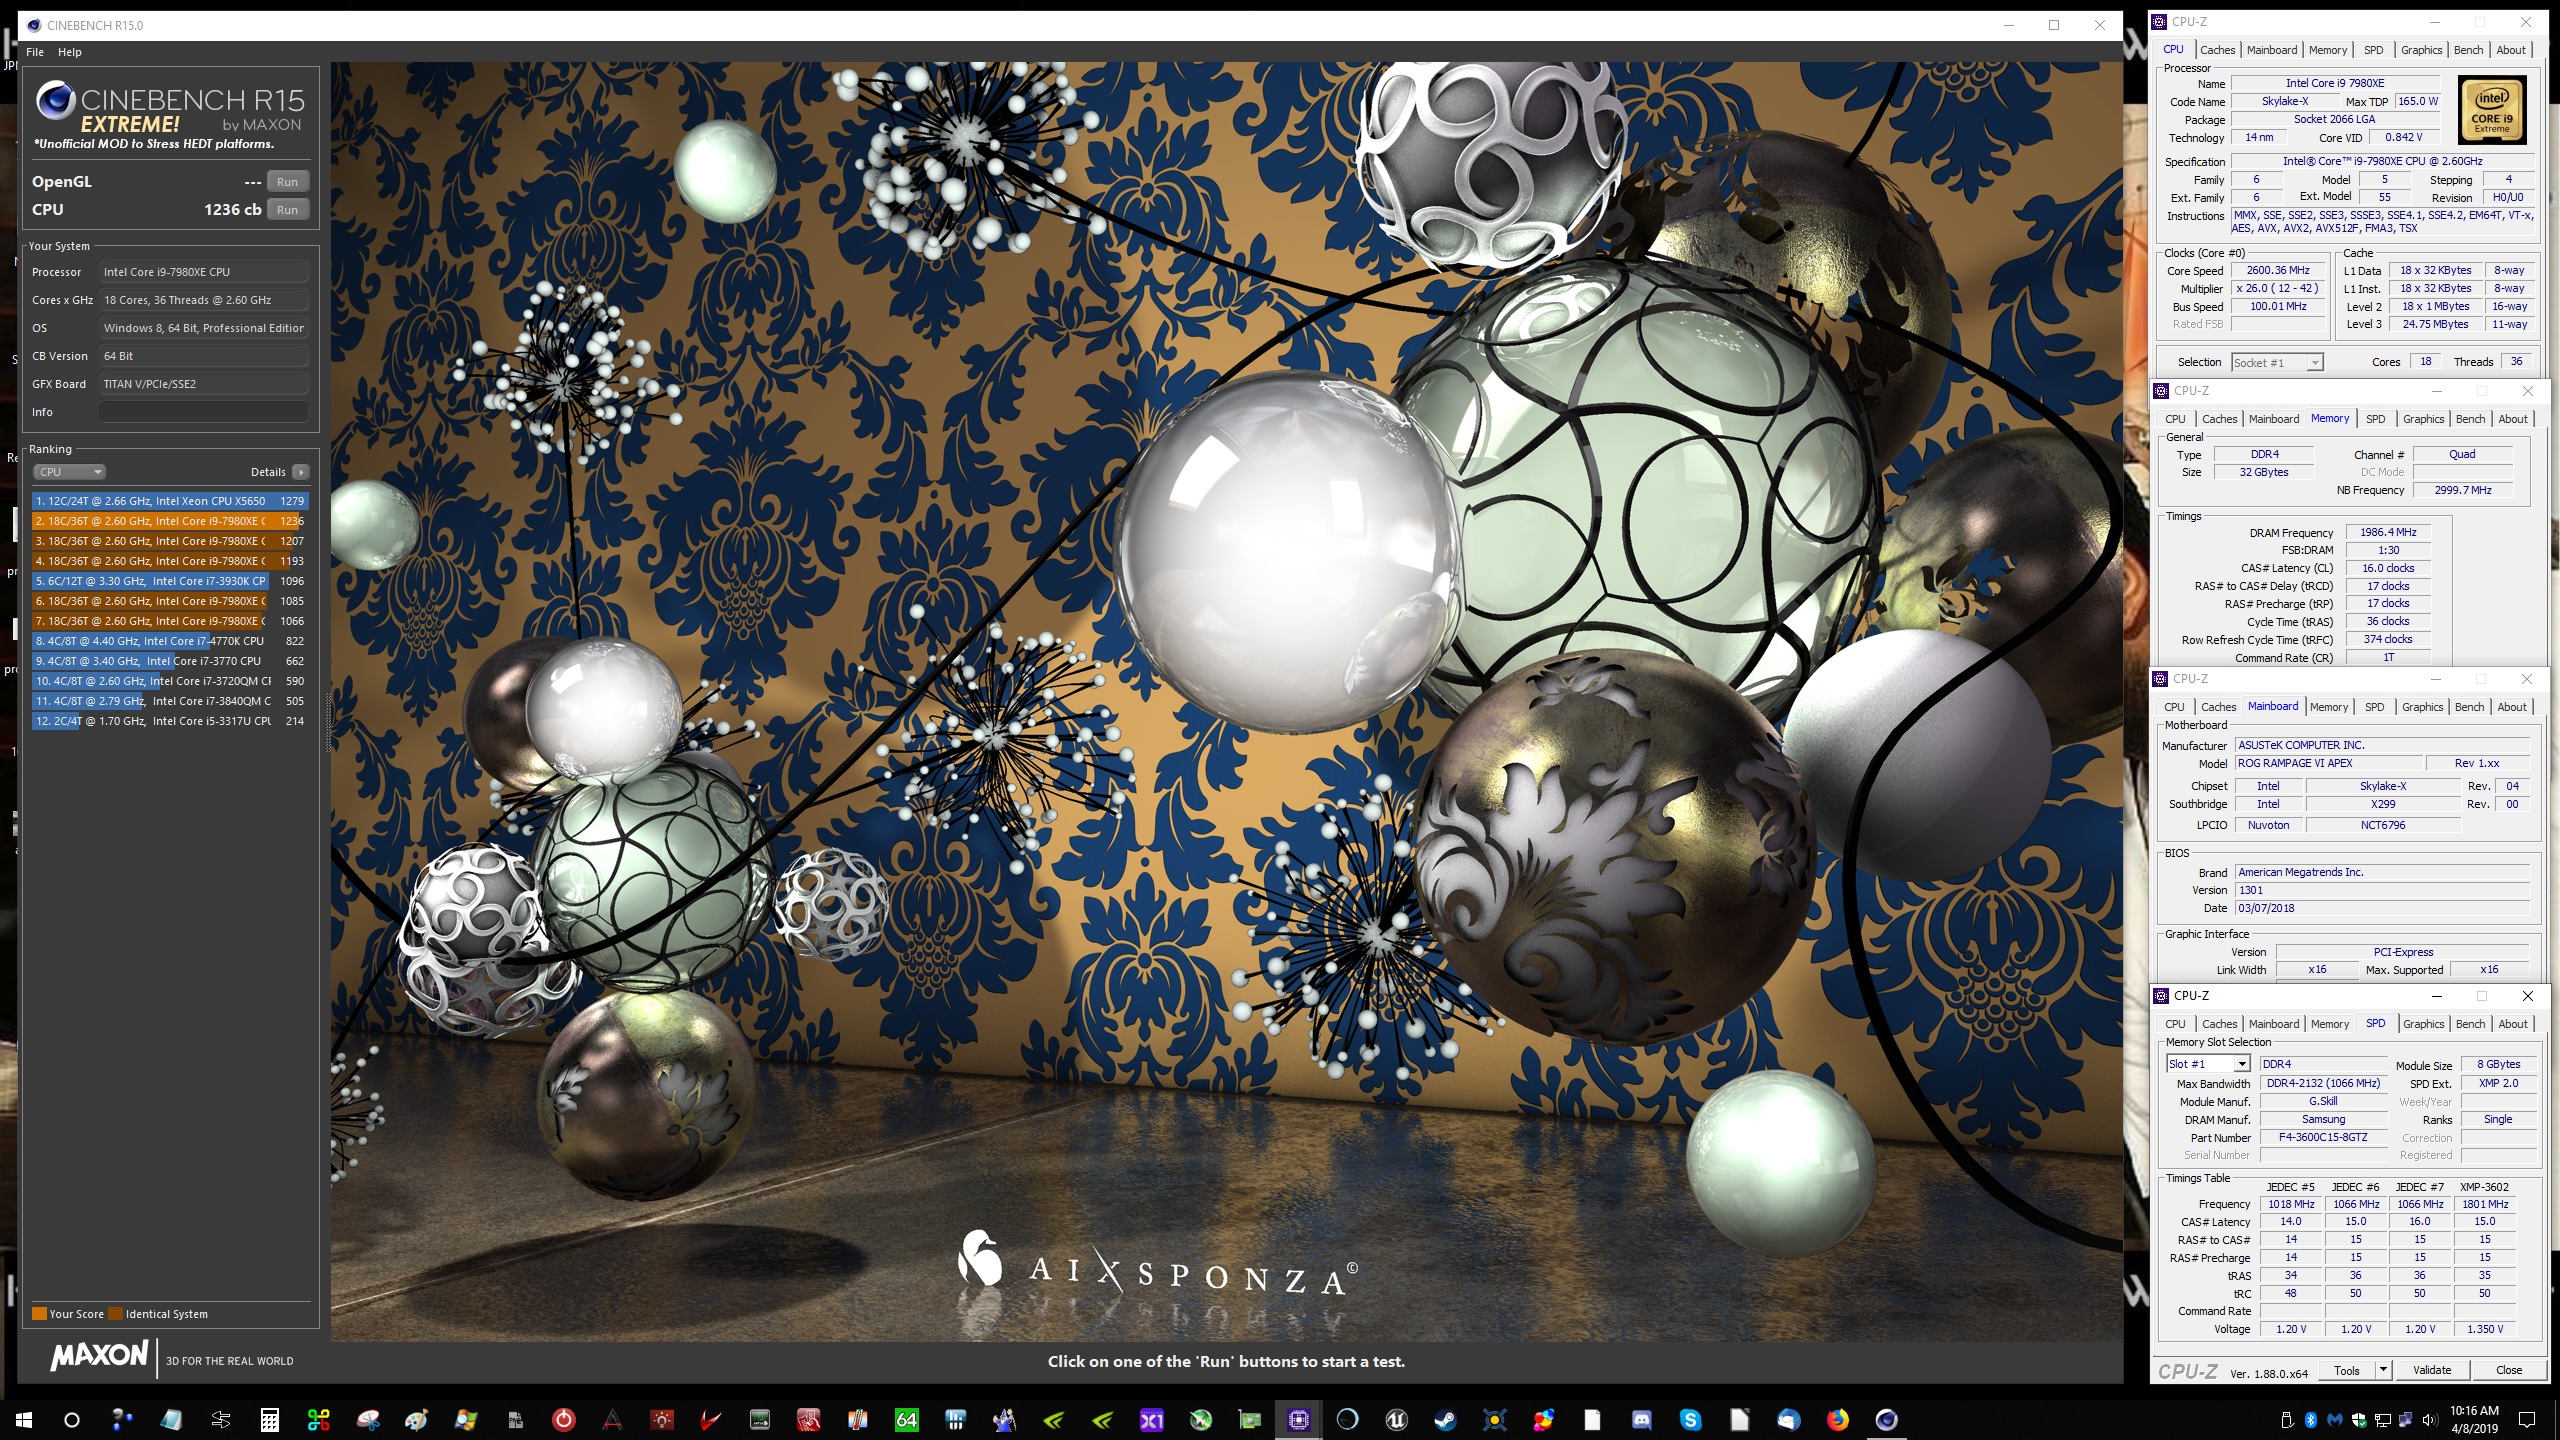Select ranking row Intel Core i7-4770K
The height and width of the screenshot is (1440, 2560).
tap(169, 641)
